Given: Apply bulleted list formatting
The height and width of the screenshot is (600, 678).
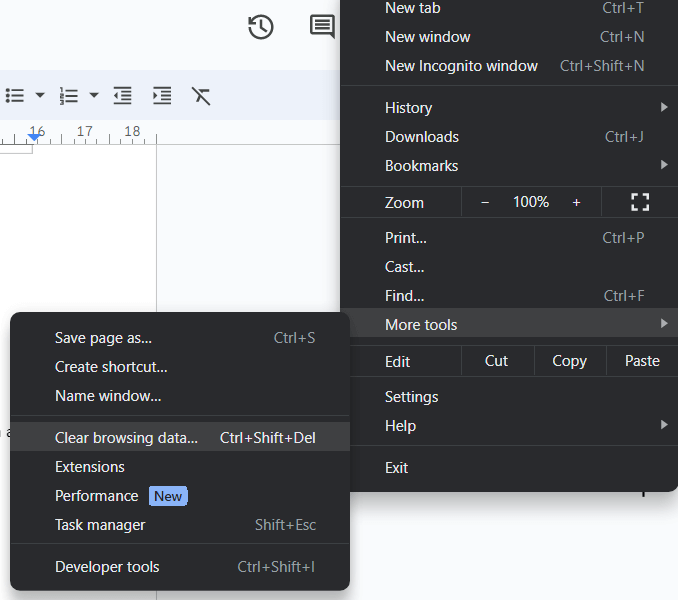Looking at the screenshot, I should coord(15,96).
